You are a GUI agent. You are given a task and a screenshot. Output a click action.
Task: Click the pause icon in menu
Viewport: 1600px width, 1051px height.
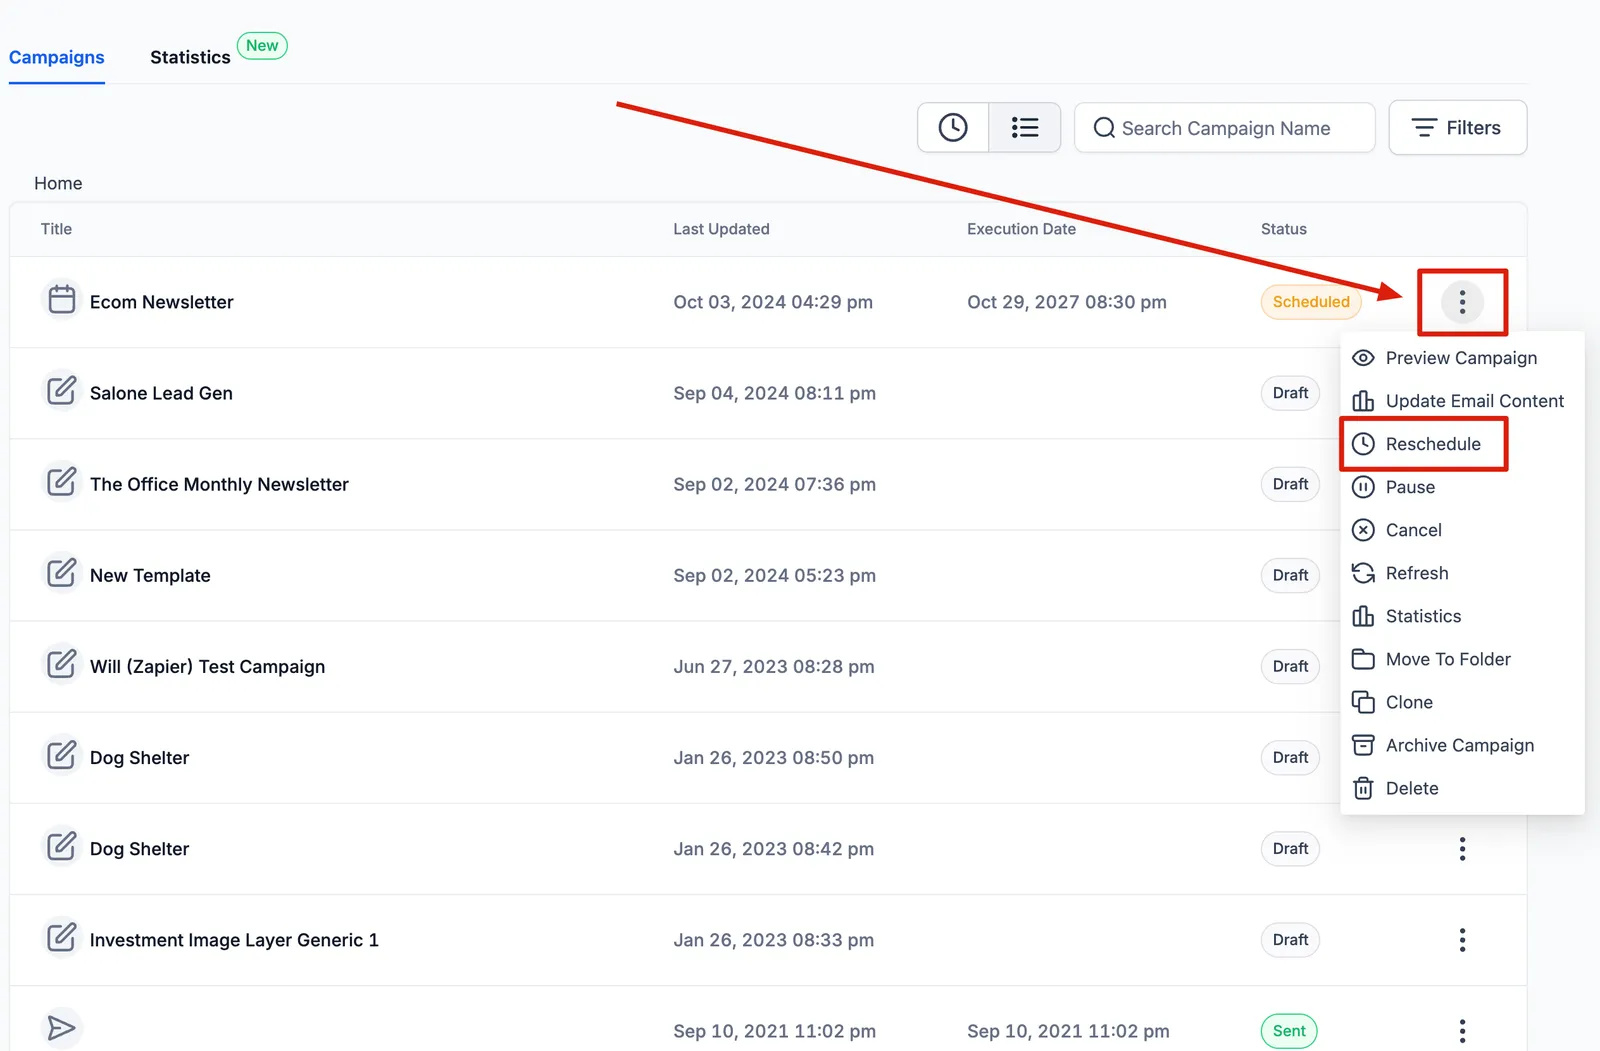pos(1363,487)
